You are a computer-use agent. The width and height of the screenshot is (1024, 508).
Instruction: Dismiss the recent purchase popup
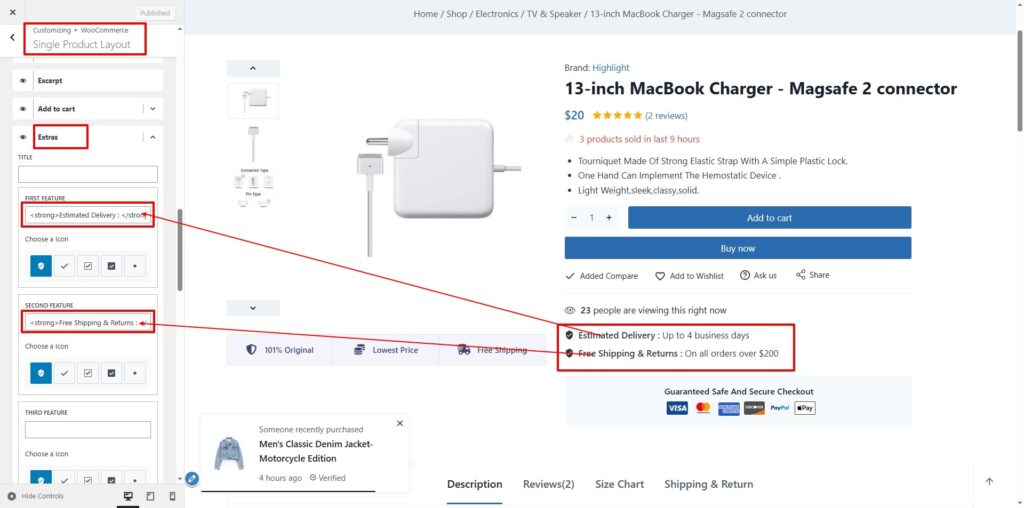click(400, 423)
